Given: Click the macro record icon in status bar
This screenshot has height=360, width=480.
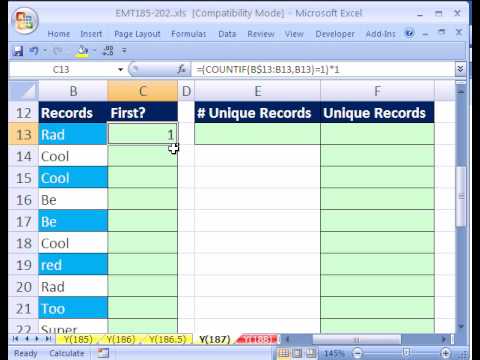Looking at the screenshot, I should (x=103, y=353).
